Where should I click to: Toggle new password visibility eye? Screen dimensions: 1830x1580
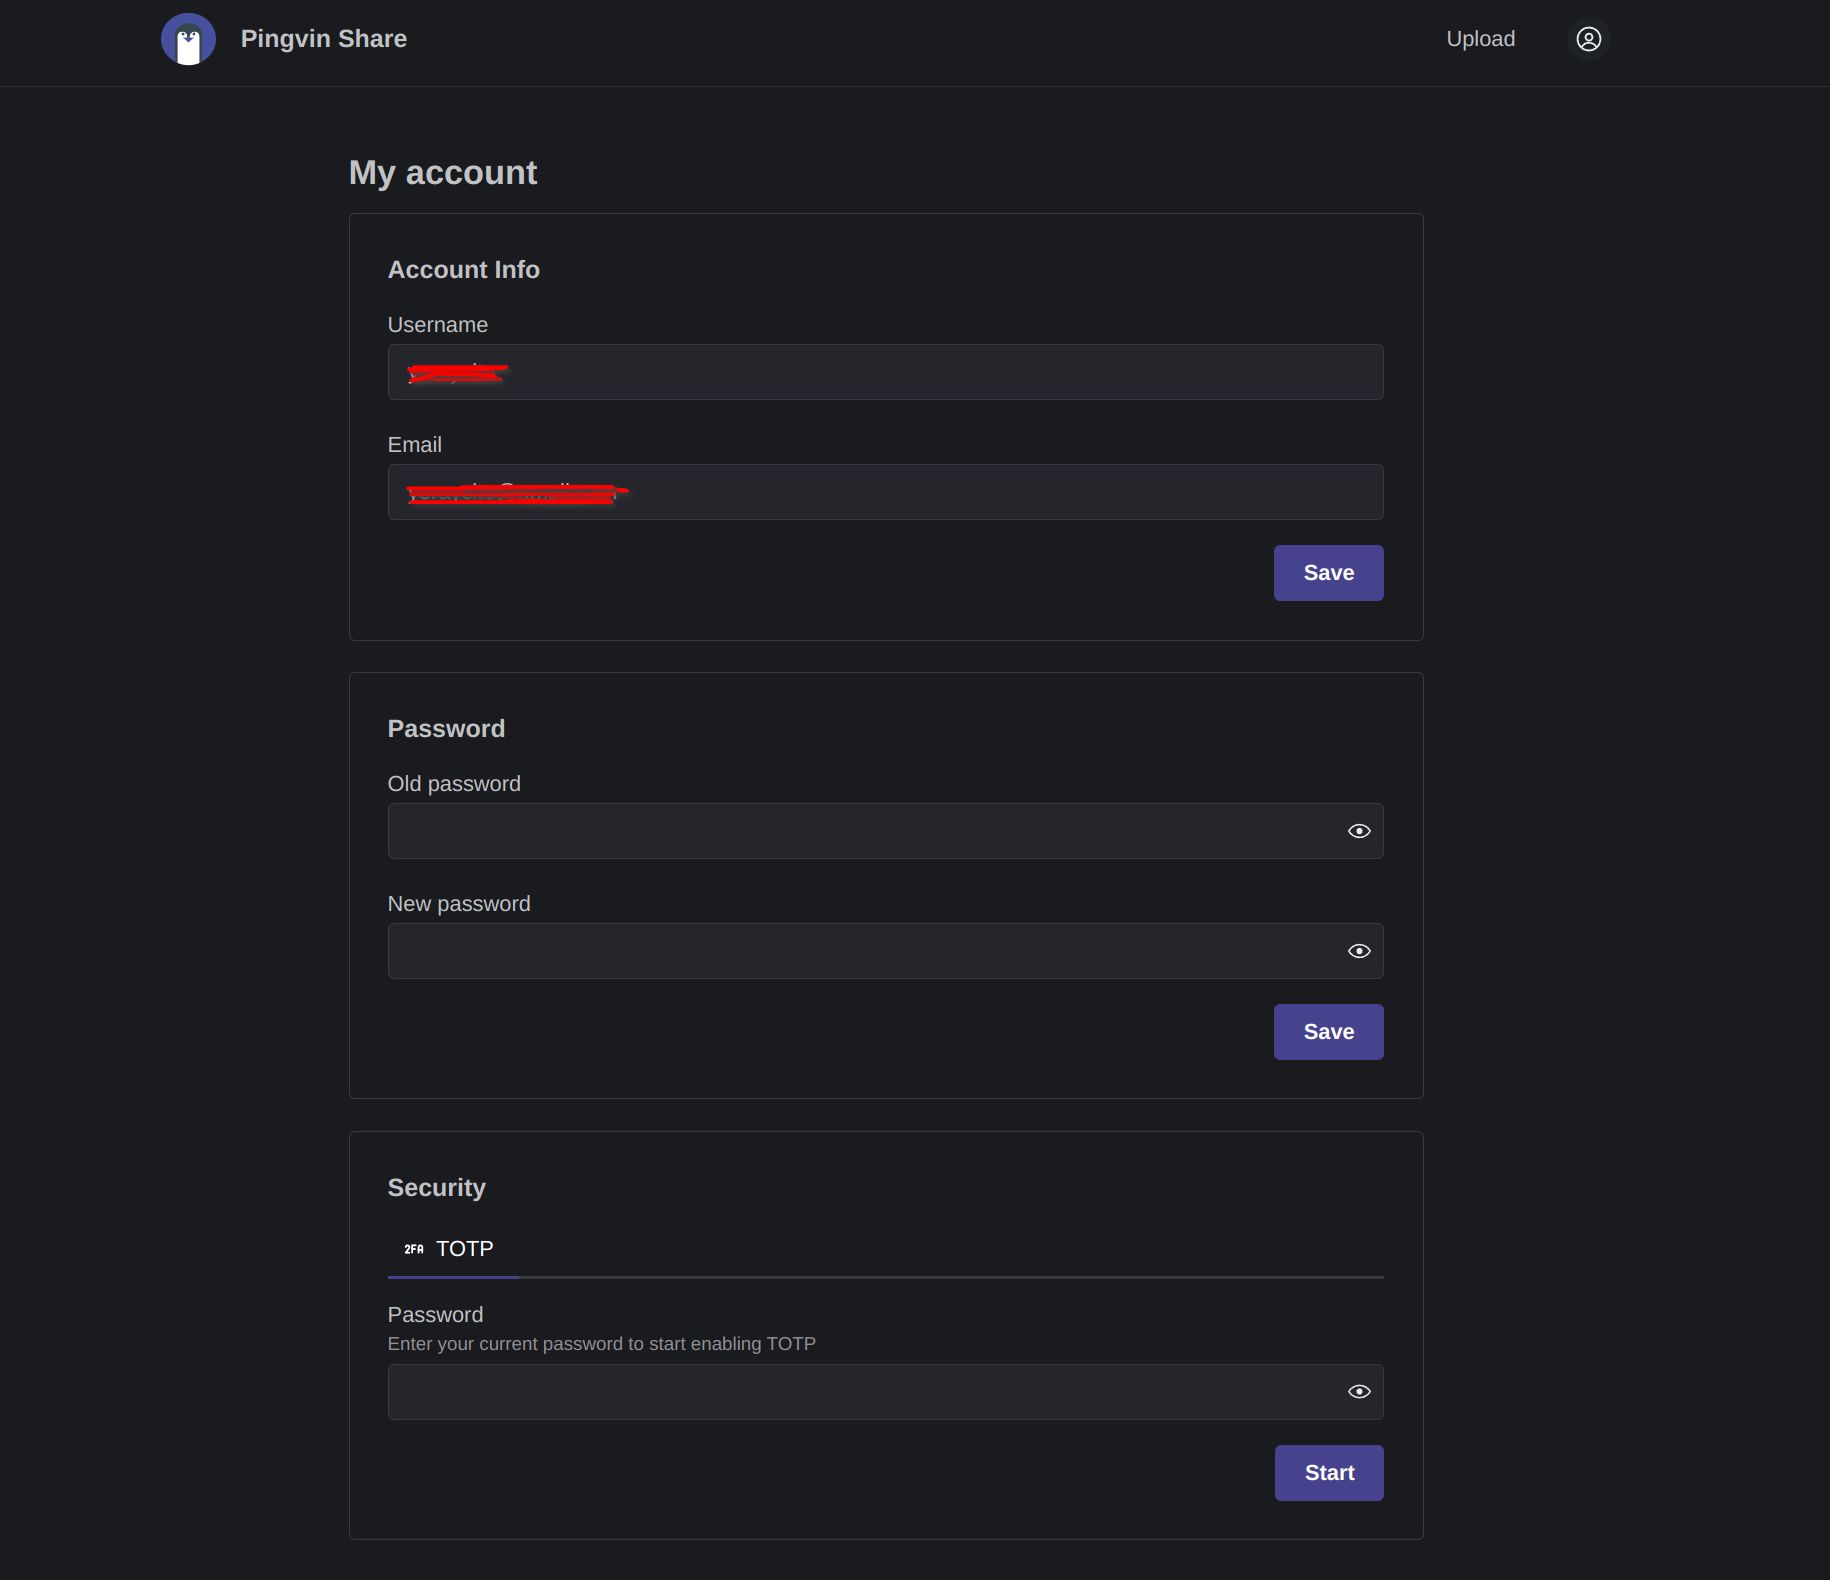1358,951
